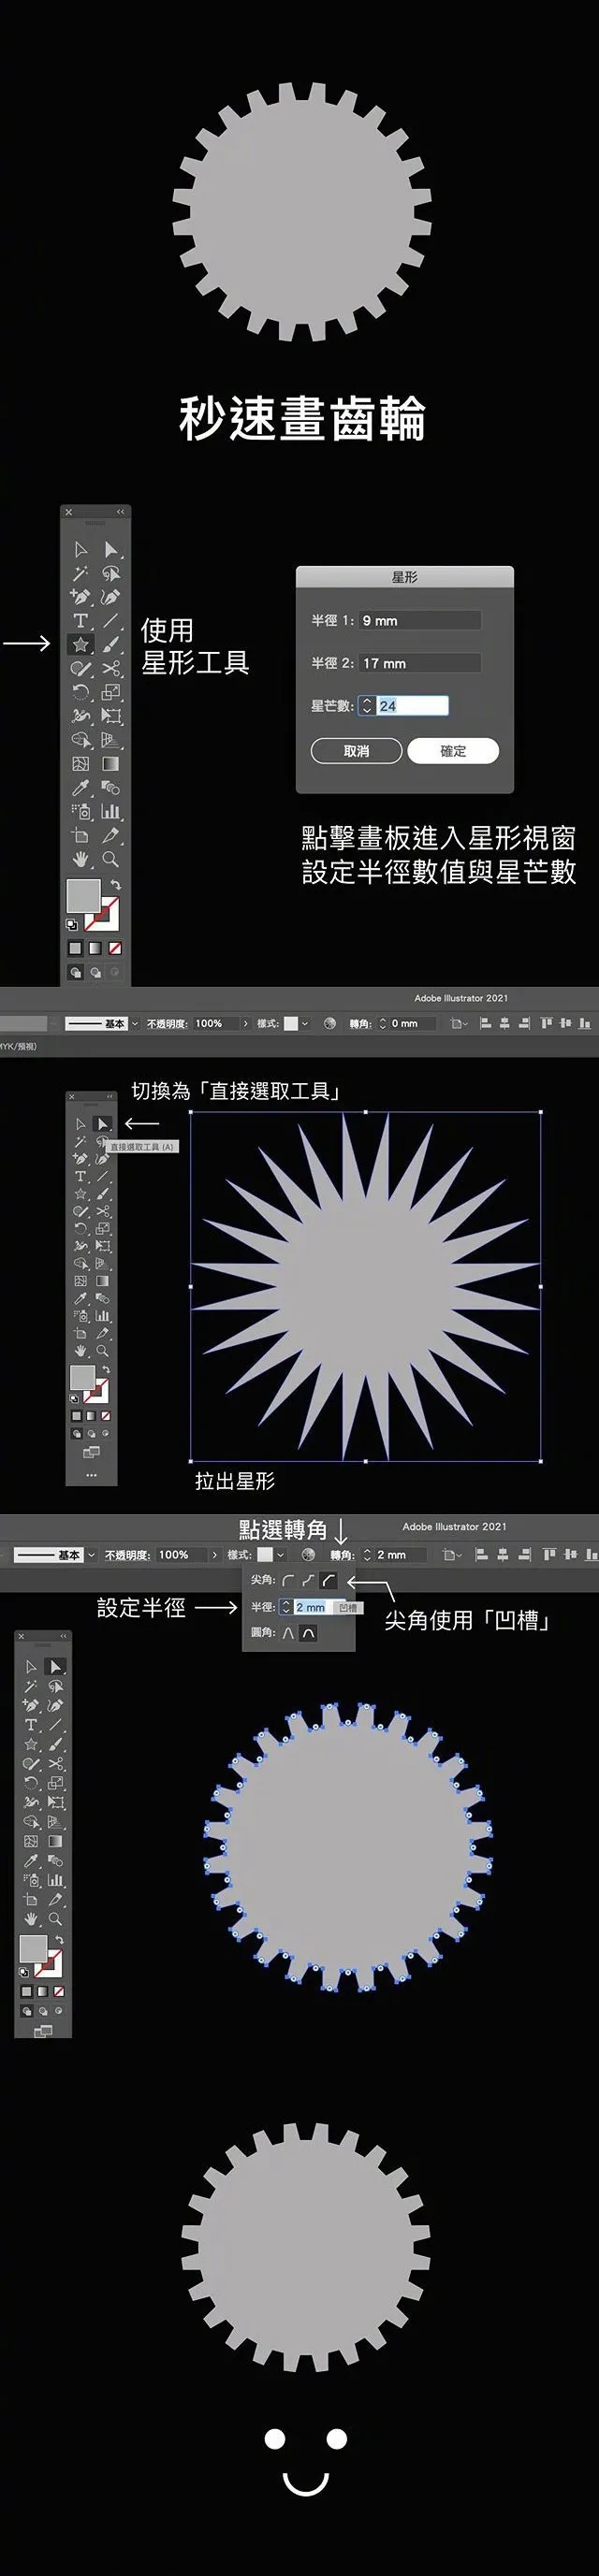This screenshot has width=599, height=2576.
Task: Expand opacity arrow after 100% in 轉角 0 mm bar
Action: coord(245,1023)
